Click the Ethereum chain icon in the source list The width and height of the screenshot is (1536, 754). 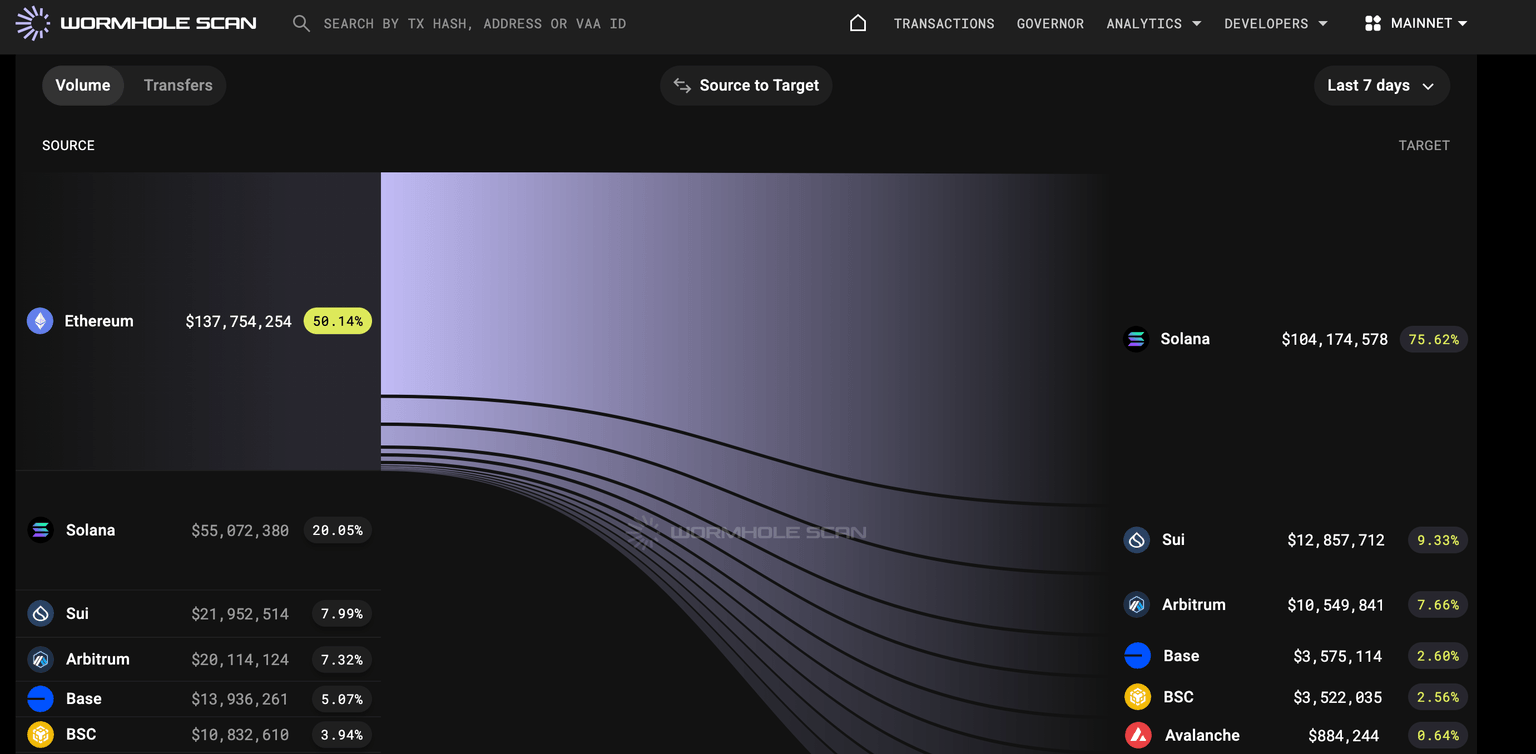(x=39, y=320)
